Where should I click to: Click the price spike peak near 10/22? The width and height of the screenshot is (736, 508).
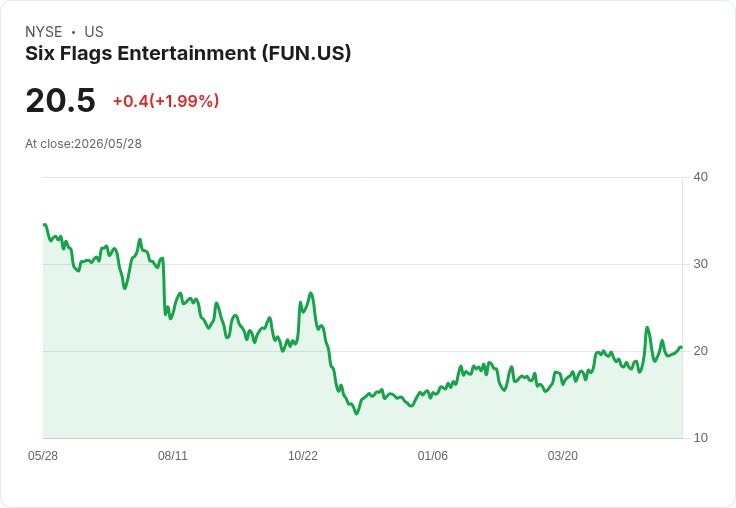[311, 293]
